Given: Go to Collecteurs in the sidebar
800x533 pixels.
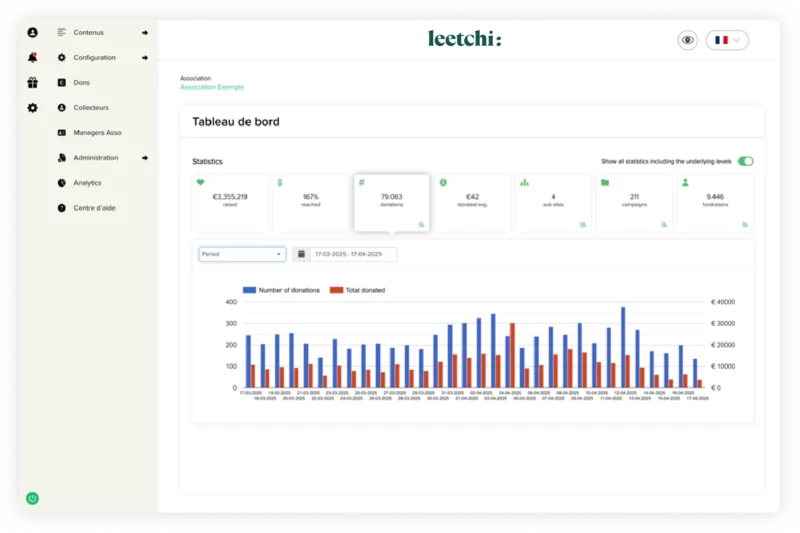Looking at the screenshot, I should pyautogui.click(x=91, y=108).
